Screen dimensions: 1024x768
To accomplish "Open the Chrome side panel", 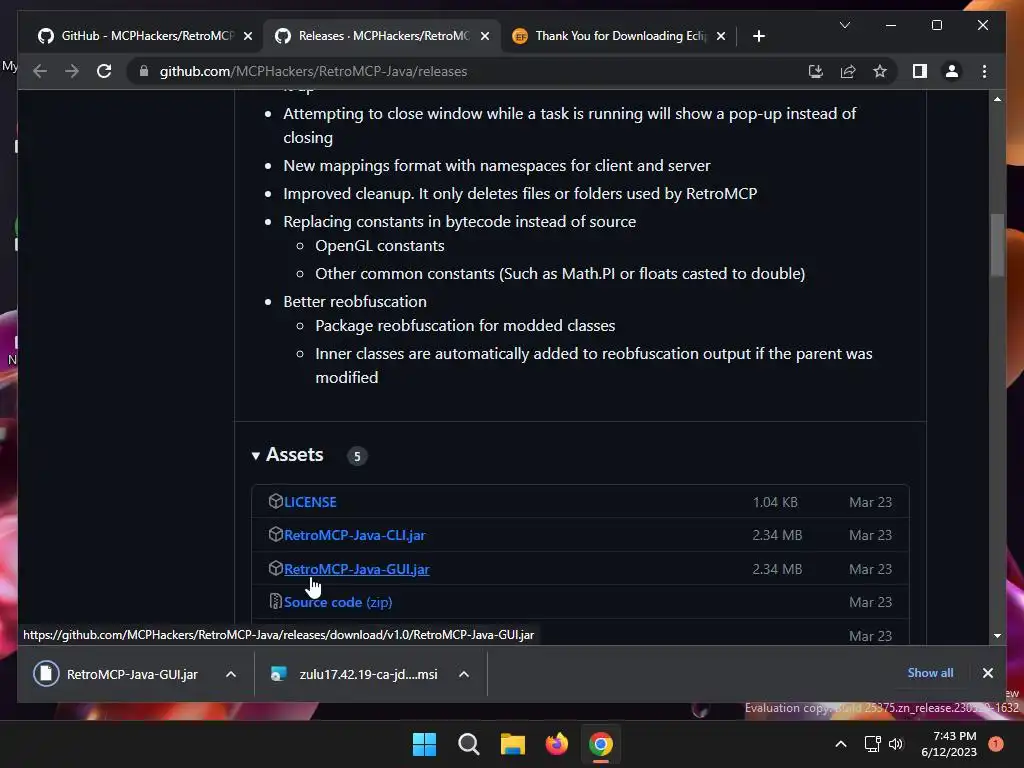I will point(920,71).
